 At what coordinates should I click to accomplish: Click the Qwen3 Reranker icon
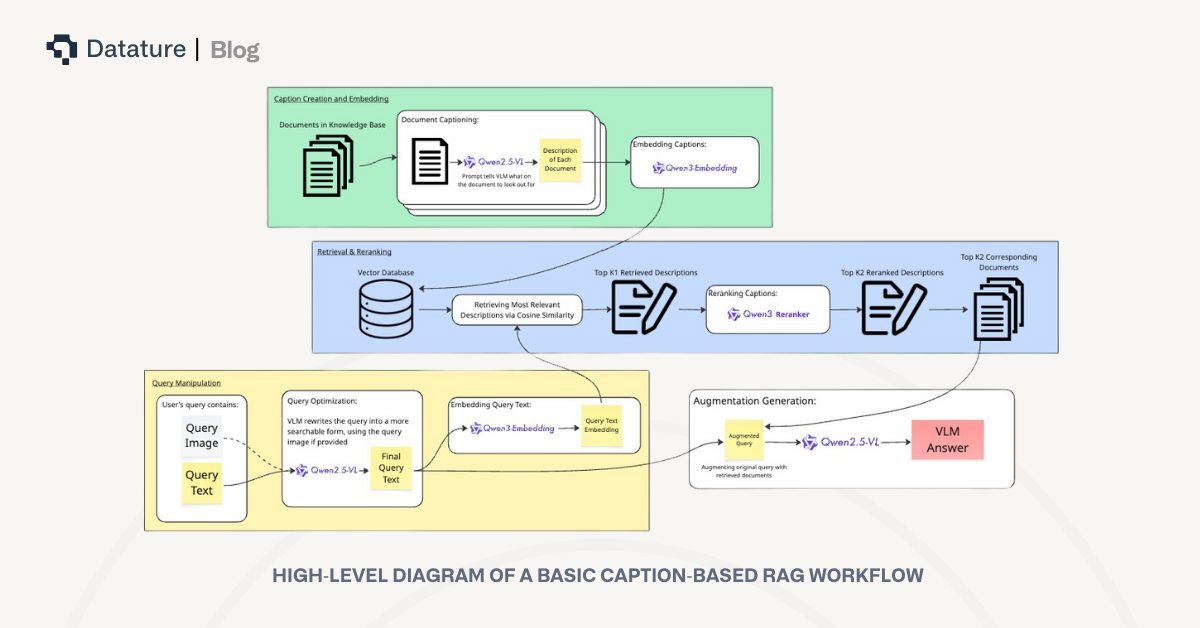[x=733, y=312]
